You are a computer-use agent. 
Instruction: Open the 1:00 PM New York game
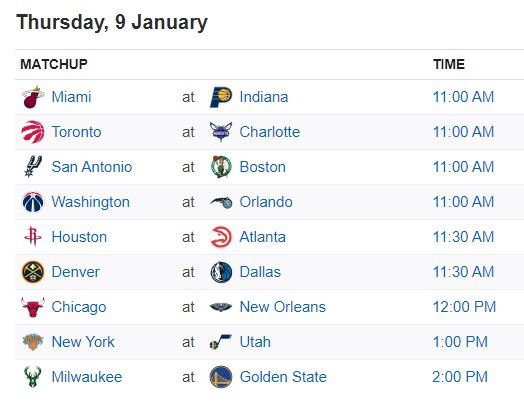point(460,342)
